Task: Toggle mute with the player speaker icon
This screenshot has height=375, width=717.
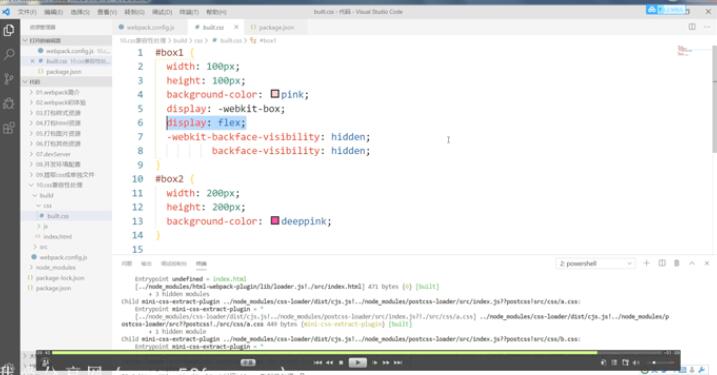Action: pos(636,363)
